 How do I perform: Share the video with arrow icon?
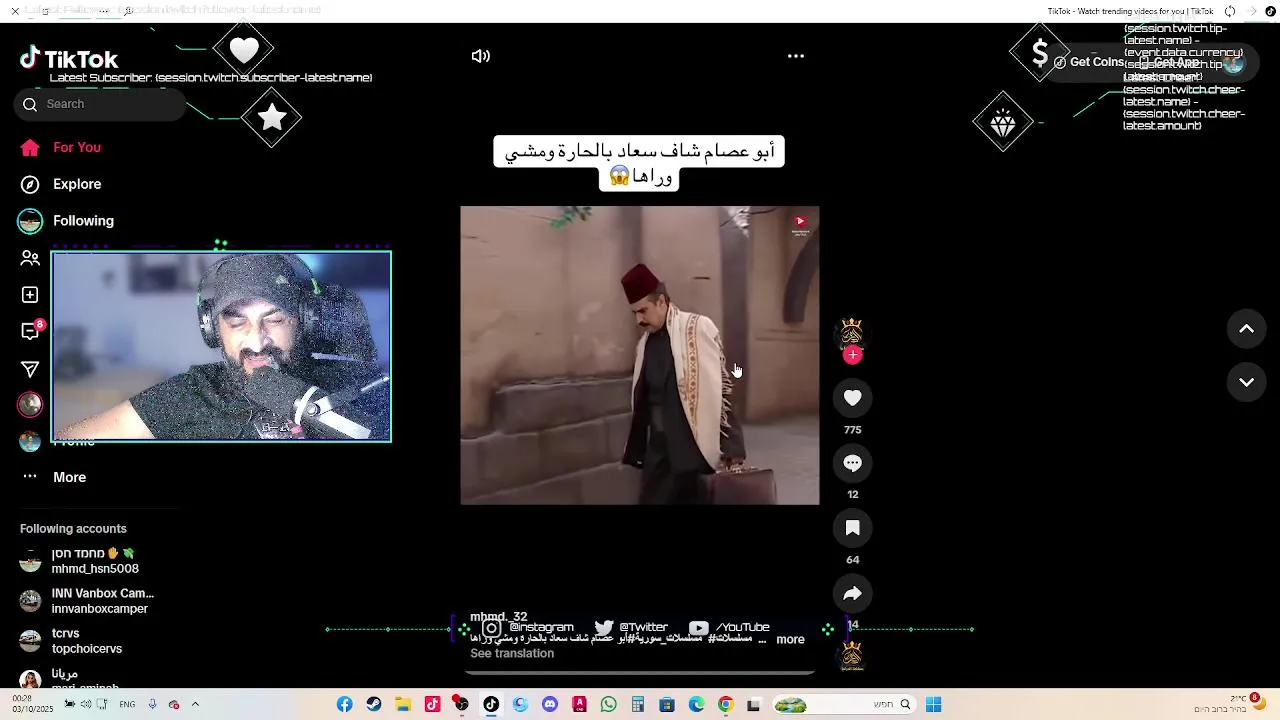tap(852, 594)
